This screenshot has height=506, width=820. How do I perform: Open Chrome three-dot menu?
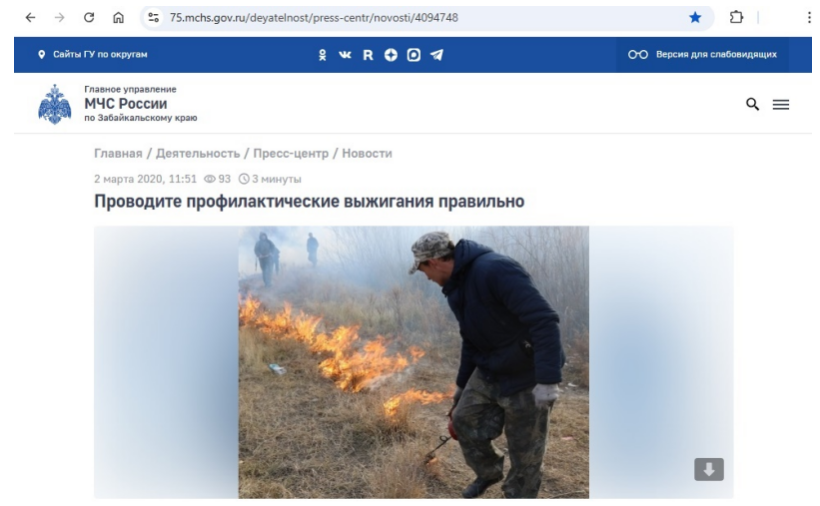[x=809, y=17]
